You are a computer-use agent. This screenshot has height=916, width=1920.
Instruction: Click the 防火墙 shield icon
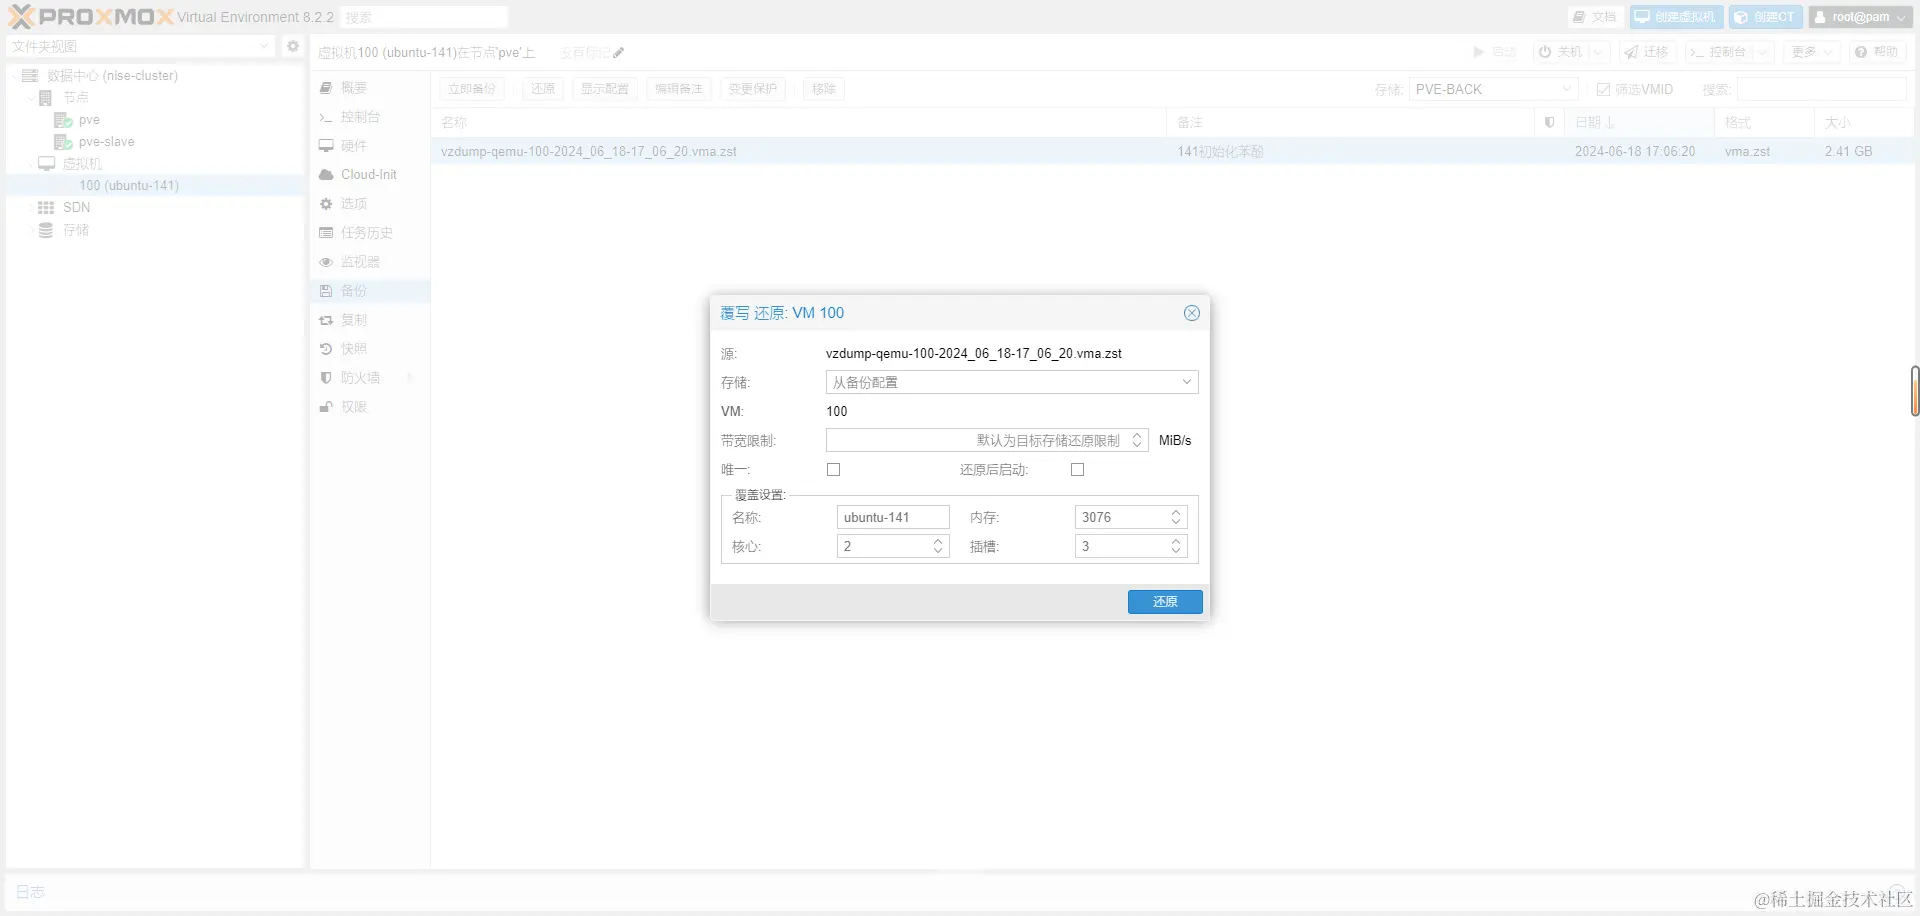click(326, 378)
